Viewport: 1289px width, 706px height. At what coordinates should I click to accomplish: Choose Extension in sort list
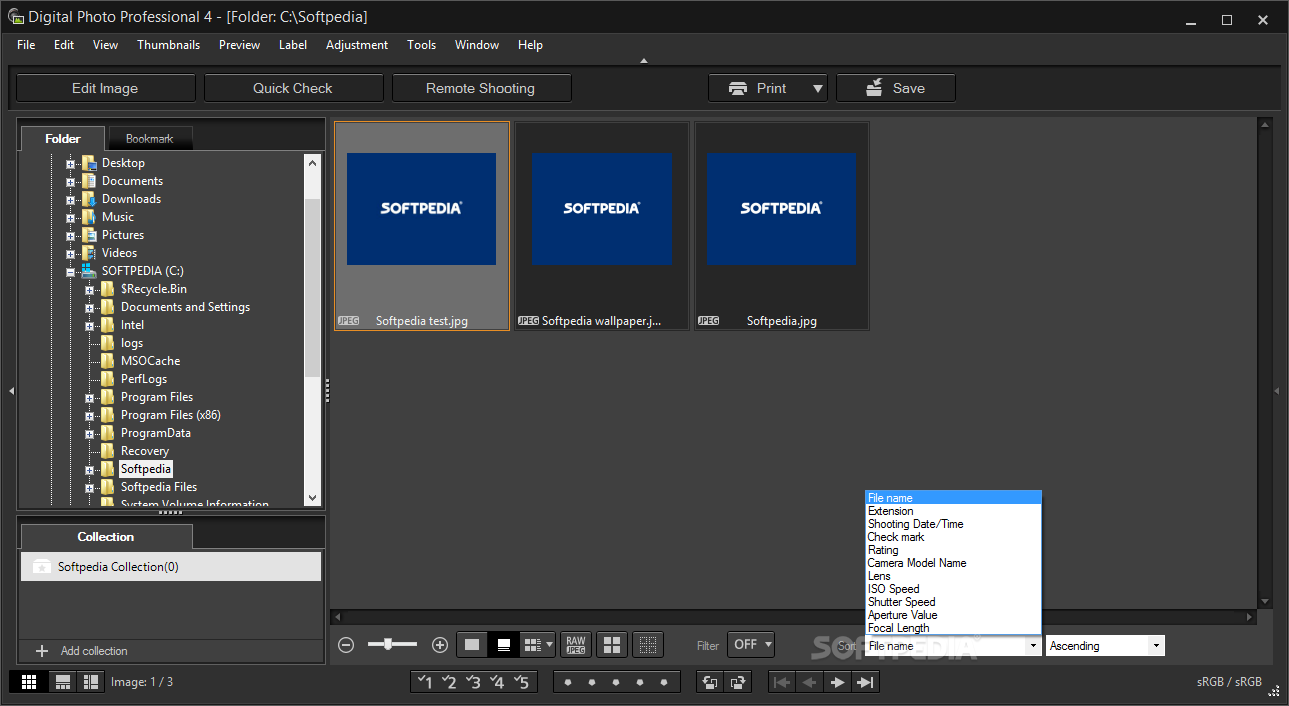click(953, 511)
